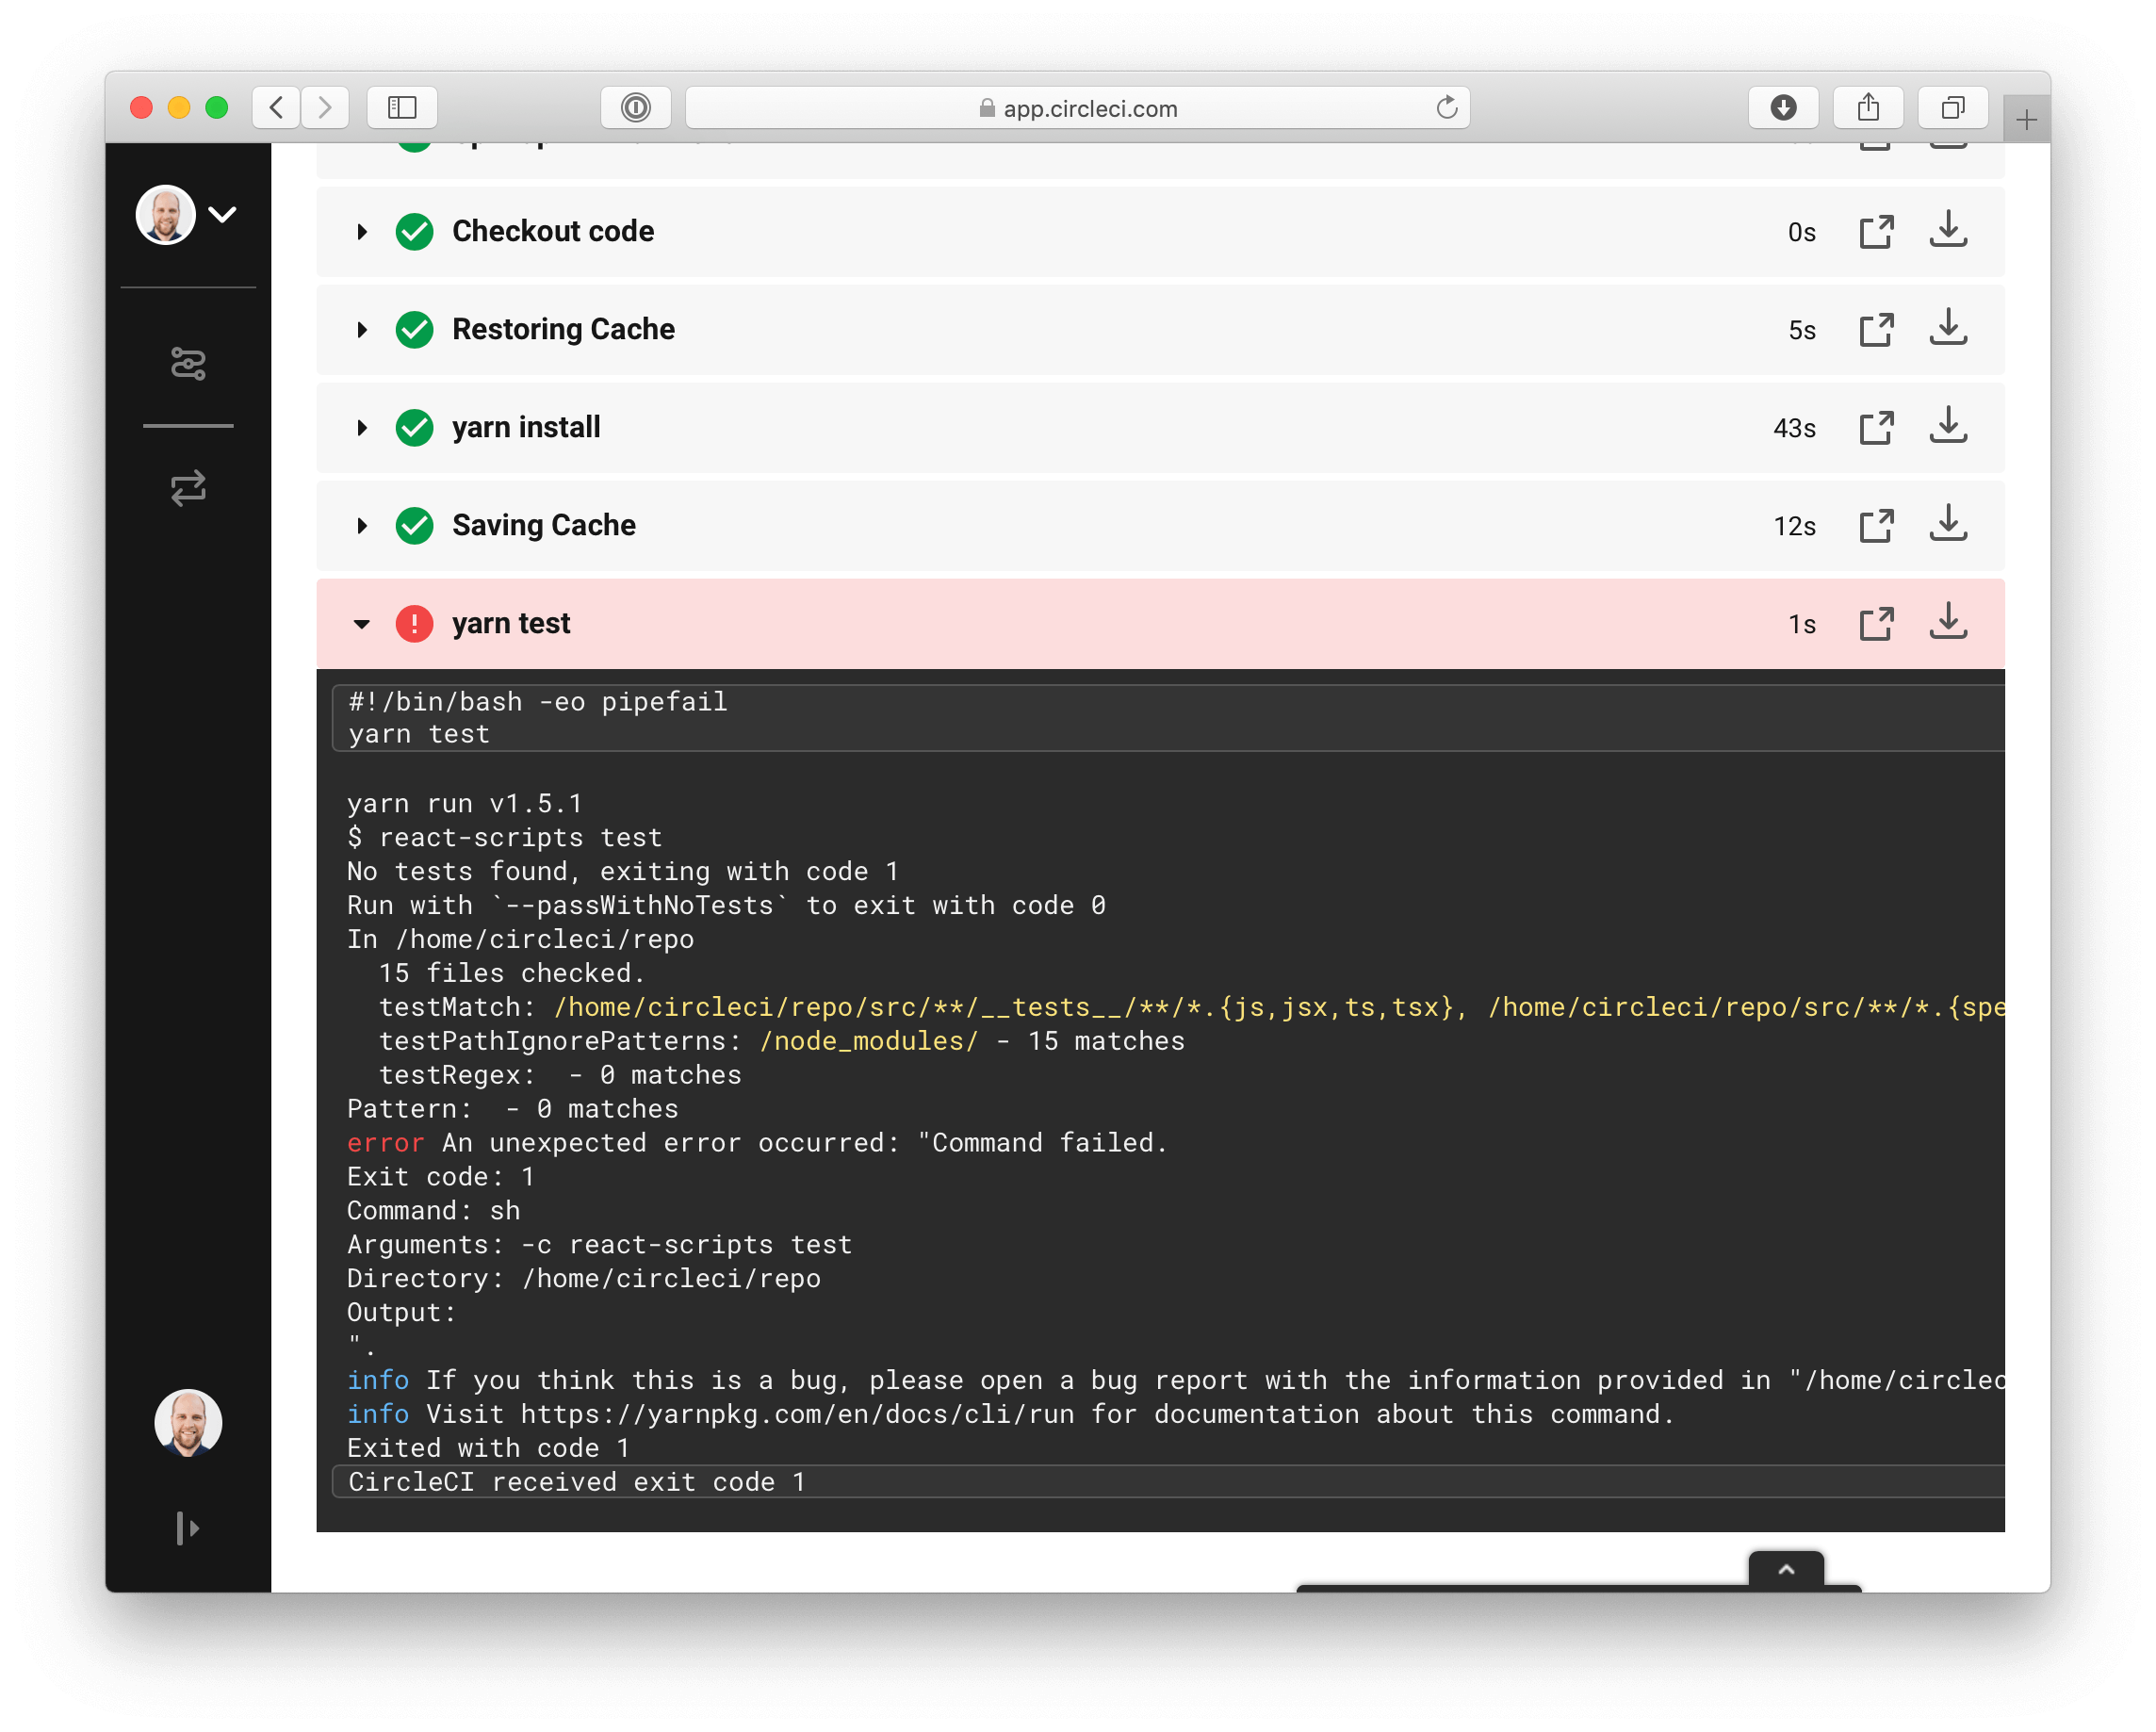Open the organization switcher dropdown chevron
The height and width of the screenshot is (1732, 2156).
[x=223, y=214]
